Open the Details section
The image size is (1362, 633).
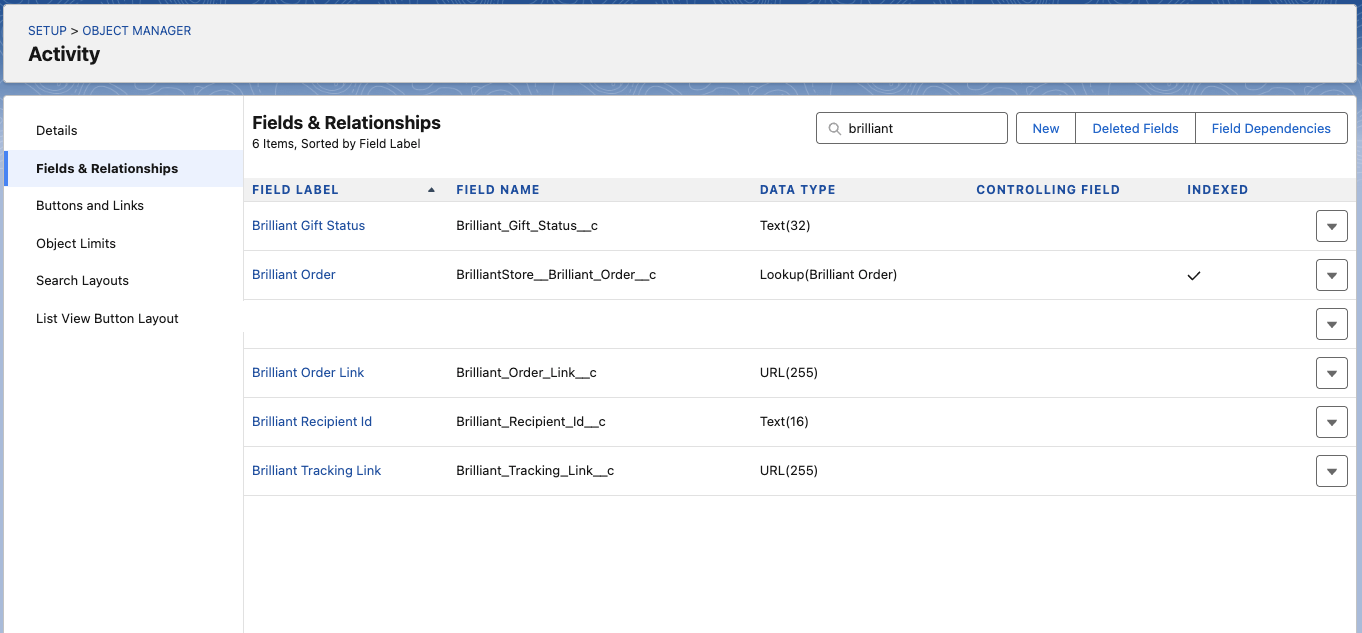pos(57,131)
